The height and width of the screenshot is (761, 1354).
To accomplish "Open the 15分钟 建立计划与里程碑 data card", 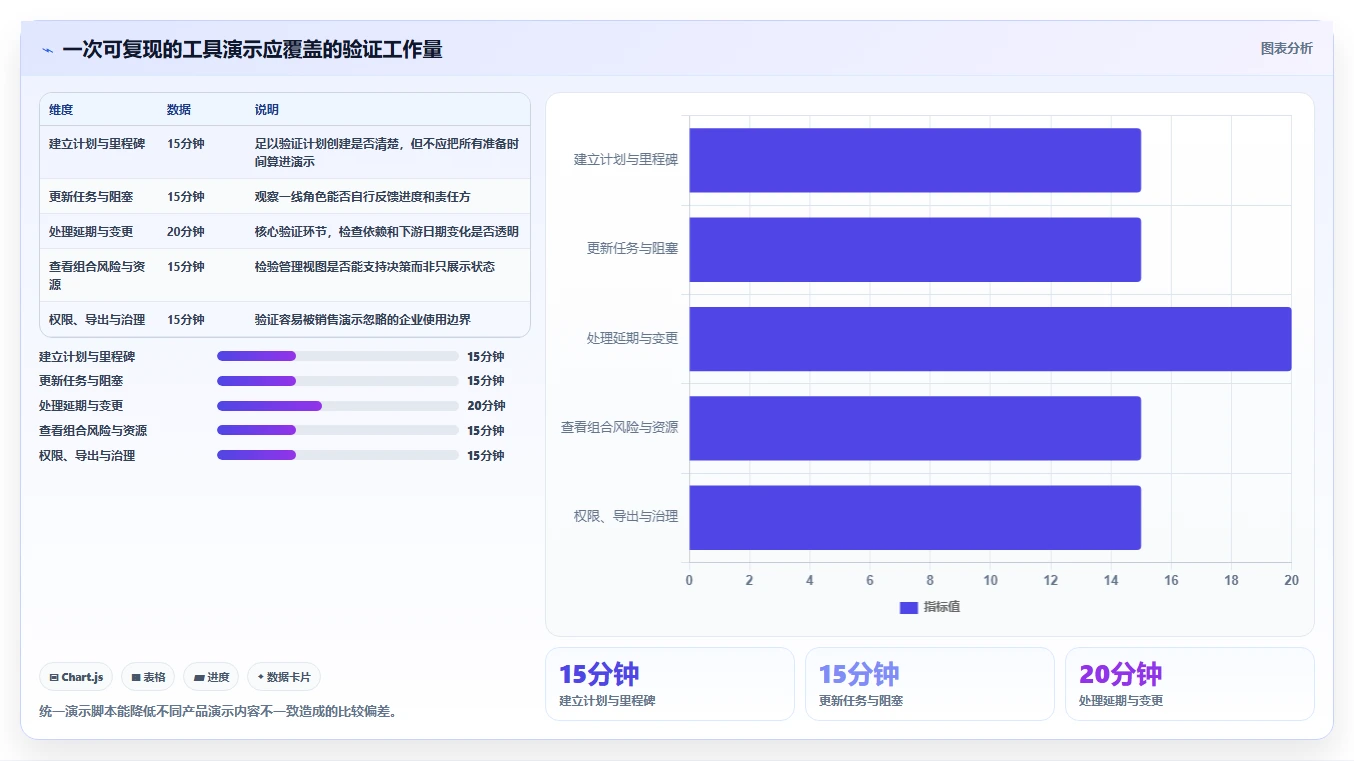I will coord(670,684).
